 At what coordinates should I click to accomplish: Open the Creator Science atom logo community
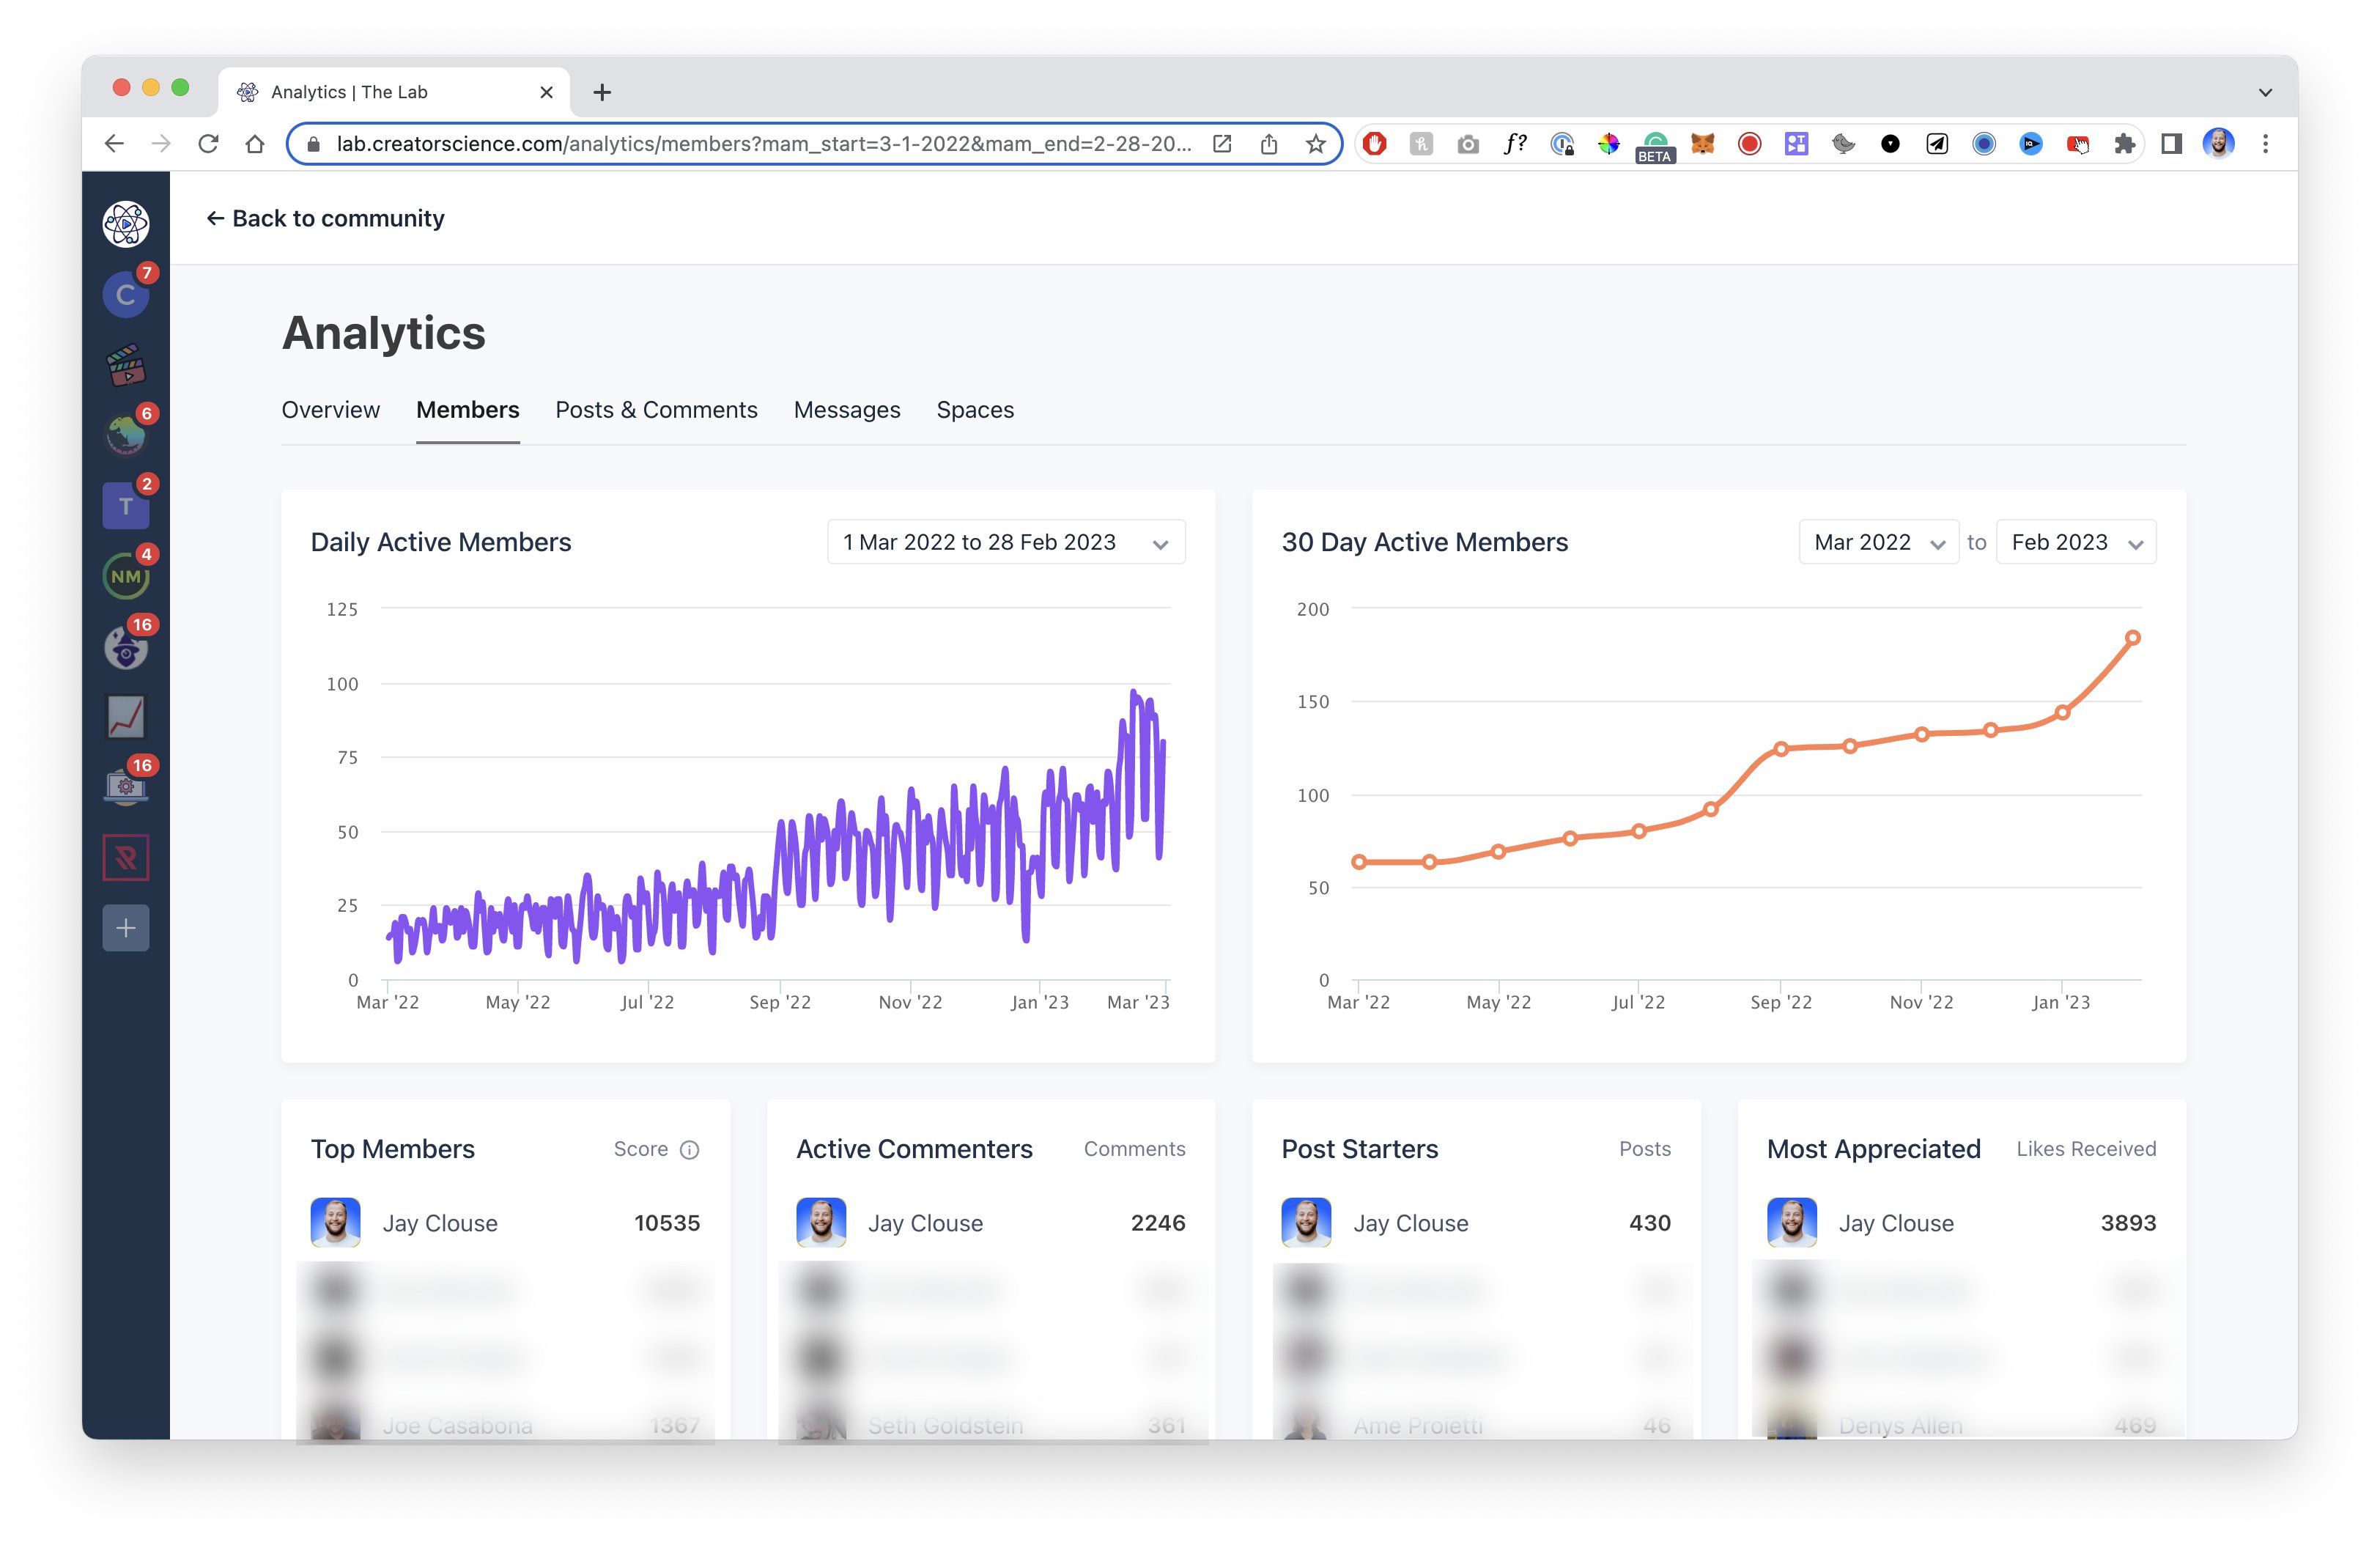pyautogui.click(x=125, y=223)
